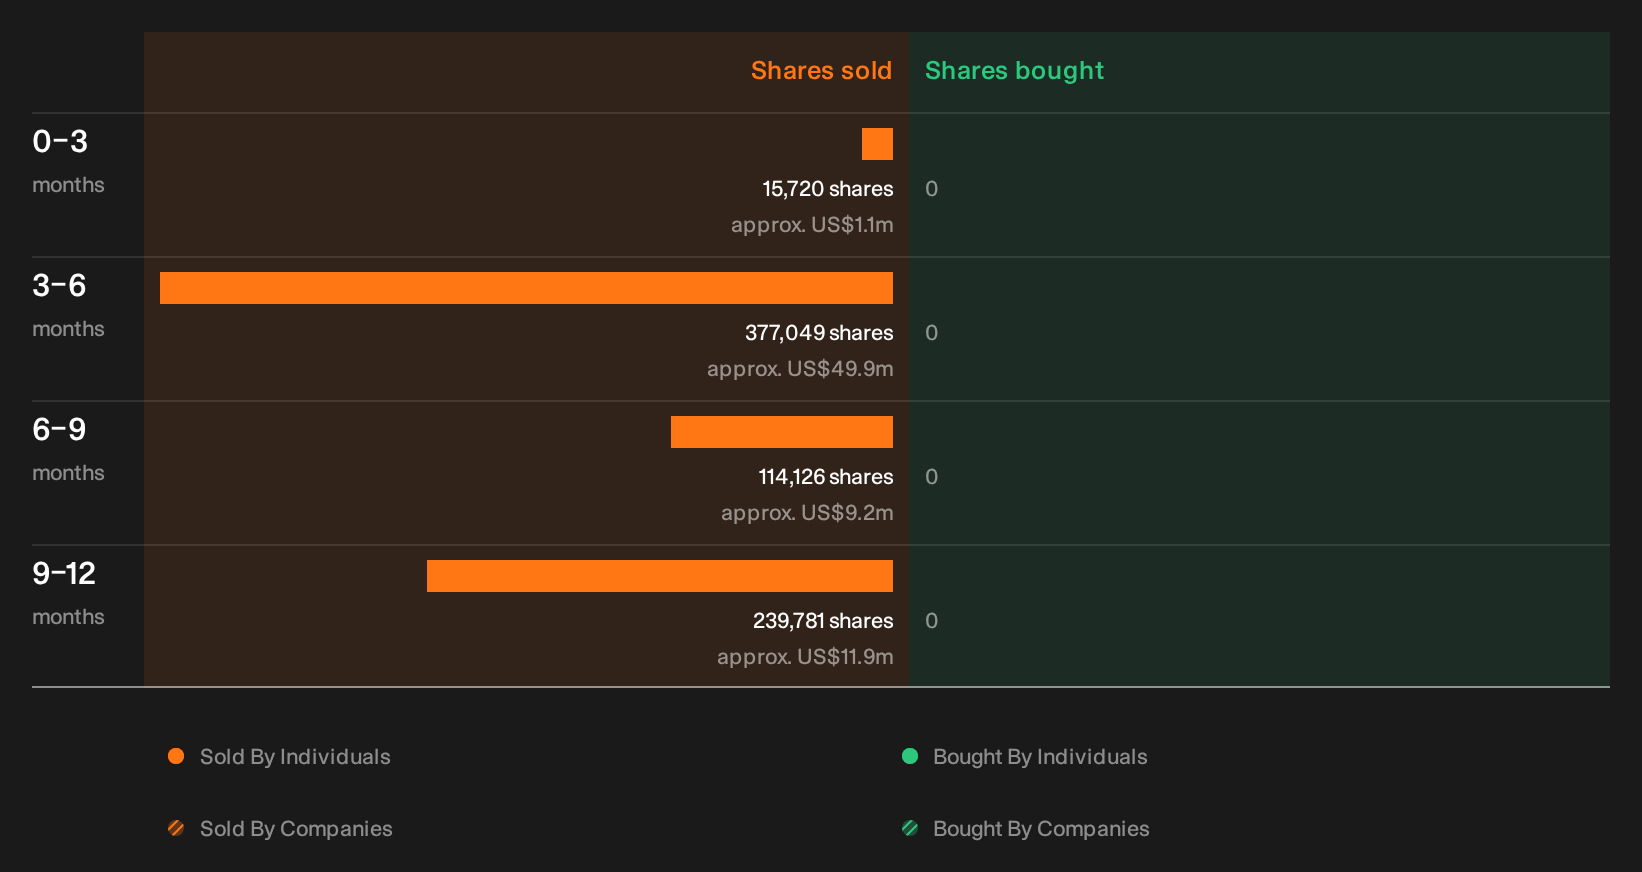This screenshot has width=1642, height=872.
Task: Click the orange Sold By Individuals legend dot
Action: tap(176, 756)
